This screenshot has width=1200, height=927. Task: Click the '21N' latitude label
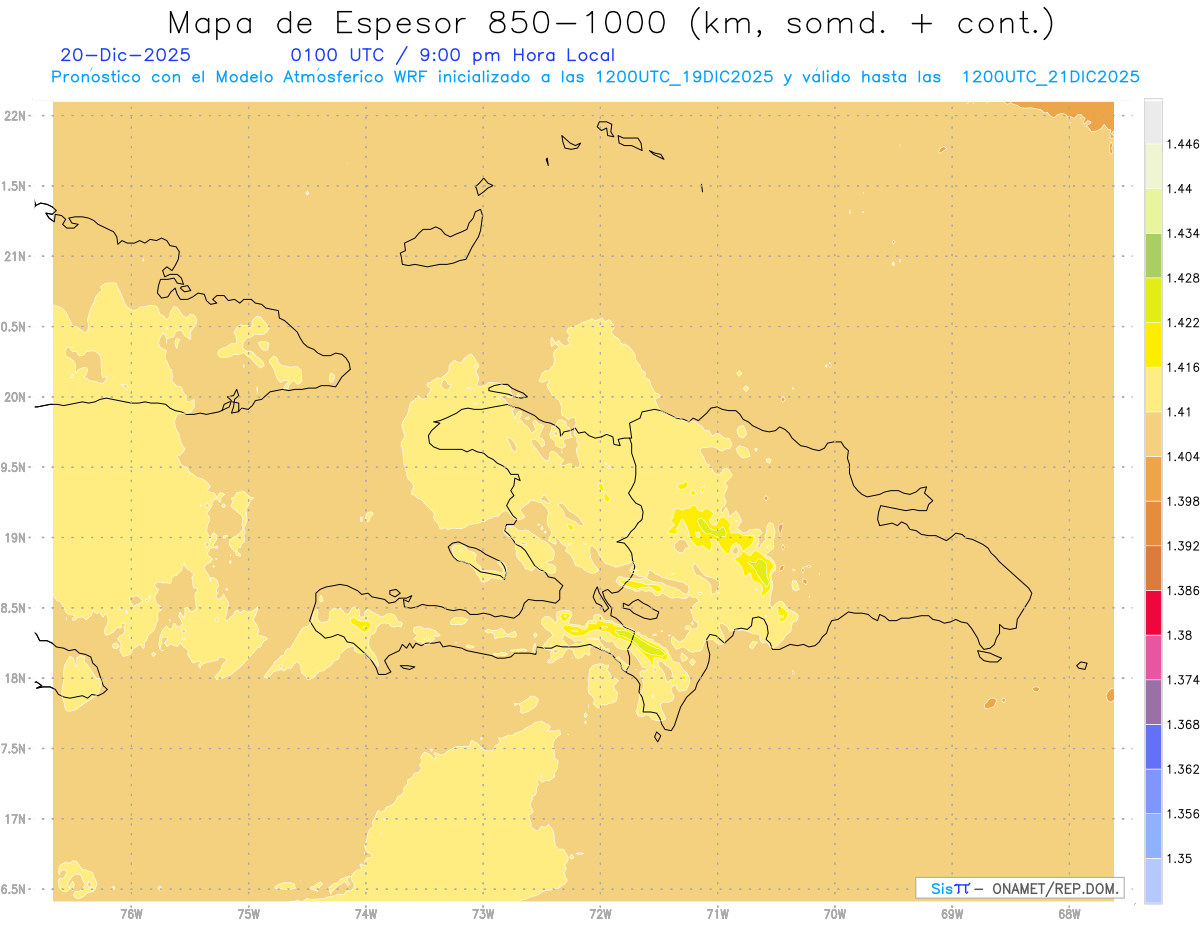(15, 257)
